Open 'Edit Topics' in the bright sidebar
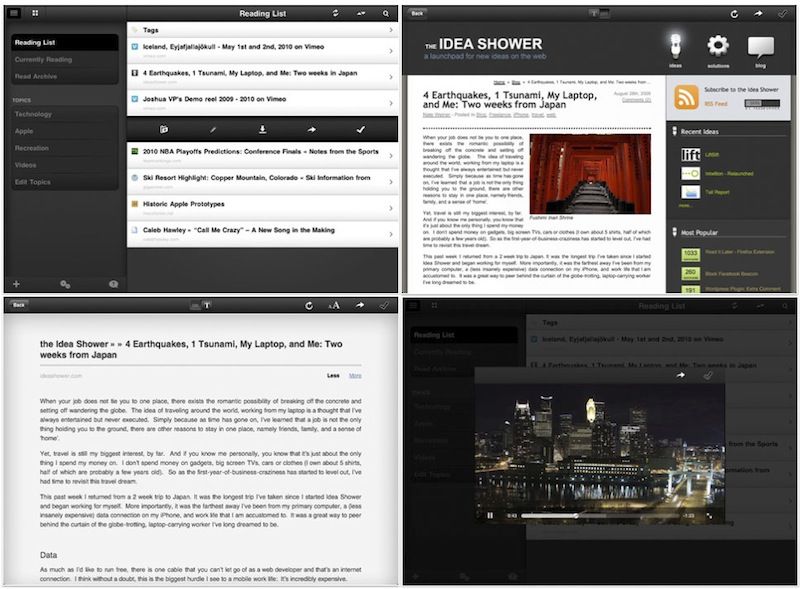 coord(64,181)
